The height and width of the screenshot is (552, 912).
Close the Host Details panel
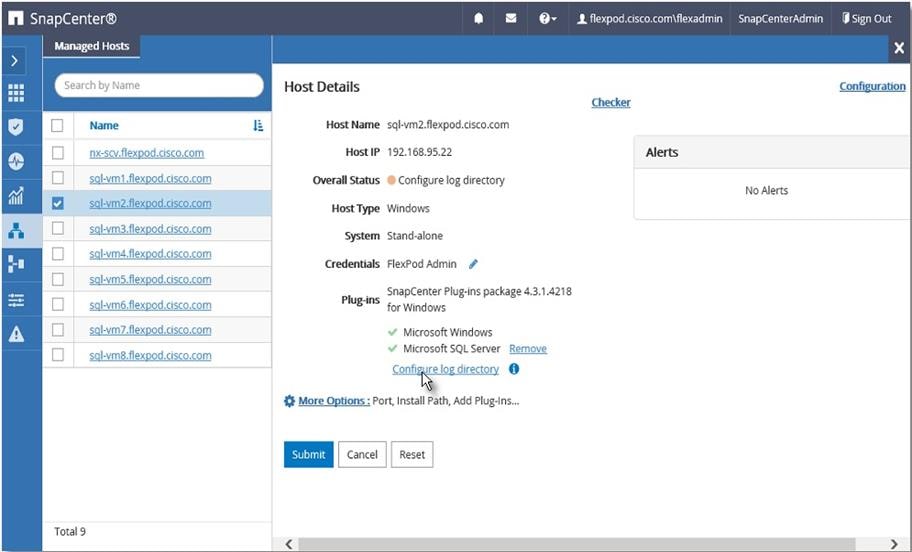tap(899, 48)
